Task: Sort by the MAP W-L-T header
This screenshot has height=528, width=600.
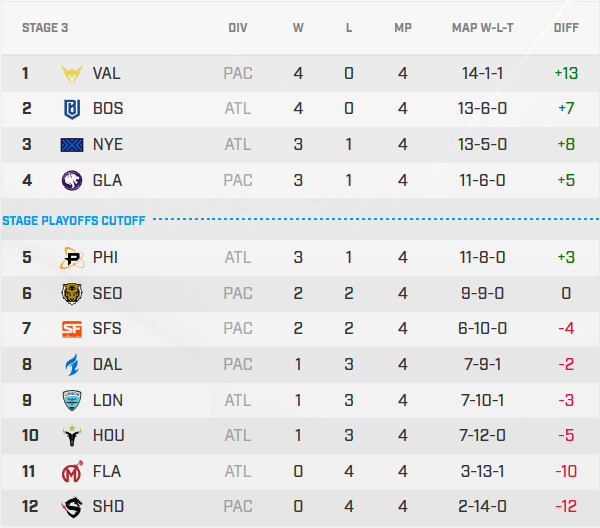Action: pos(485,28)
